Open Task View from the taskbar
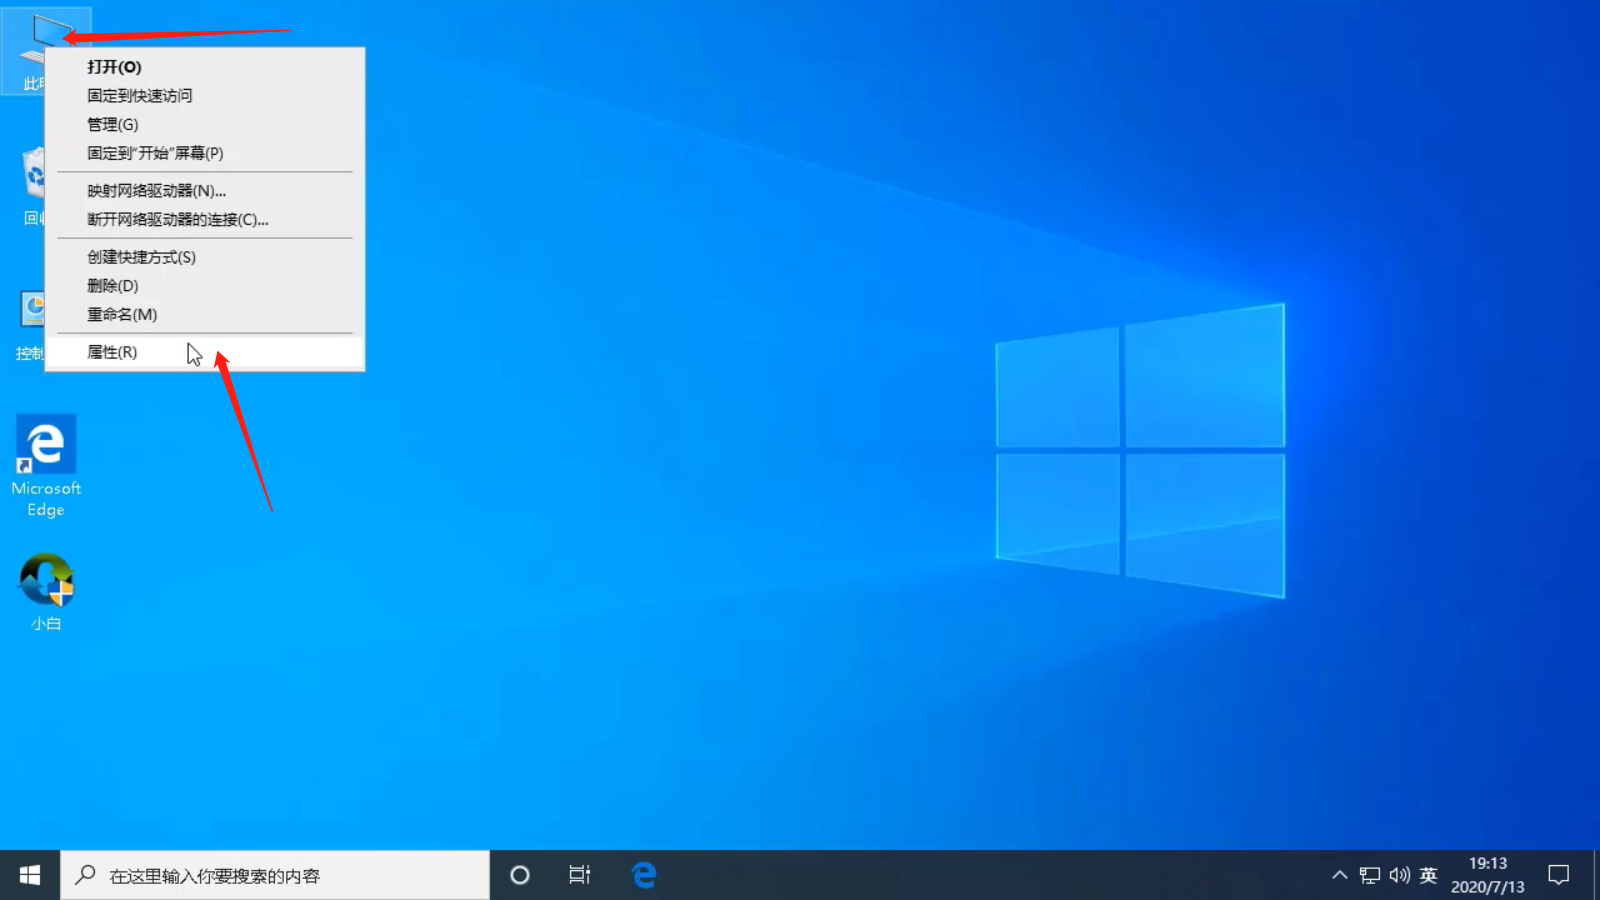Image resolution: width=1600 pixels, height=900 pixels. (x=580, y=874)
